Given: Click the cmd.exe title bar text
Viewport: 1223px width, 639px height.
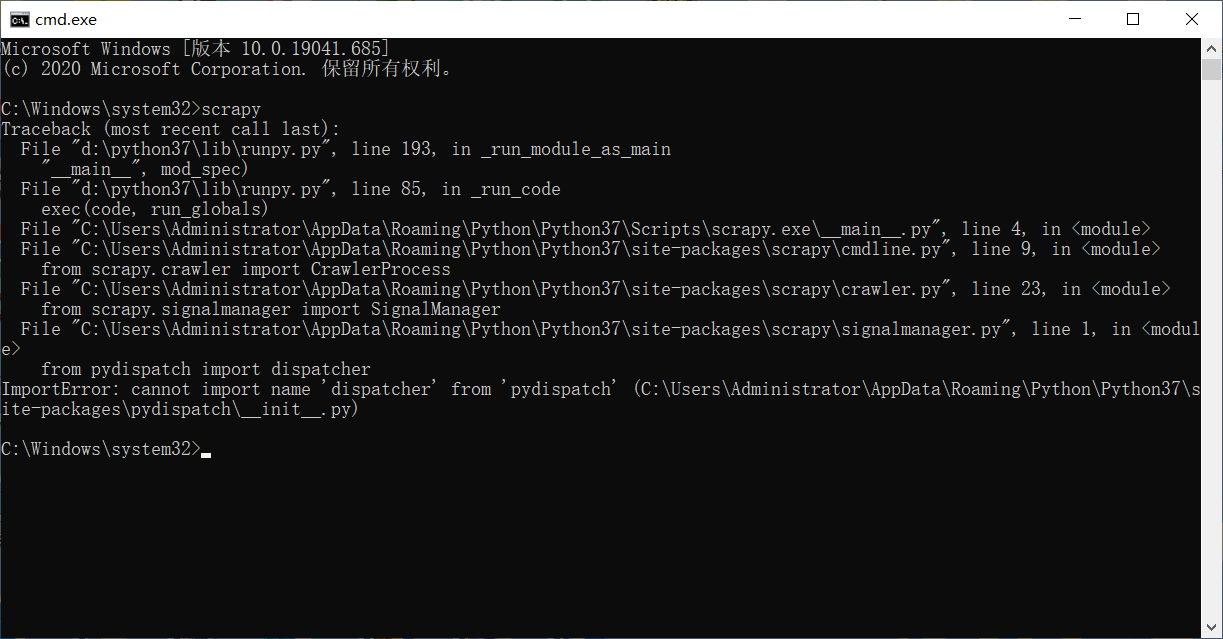Looking at the screenshot, I should tap(66, 19).
